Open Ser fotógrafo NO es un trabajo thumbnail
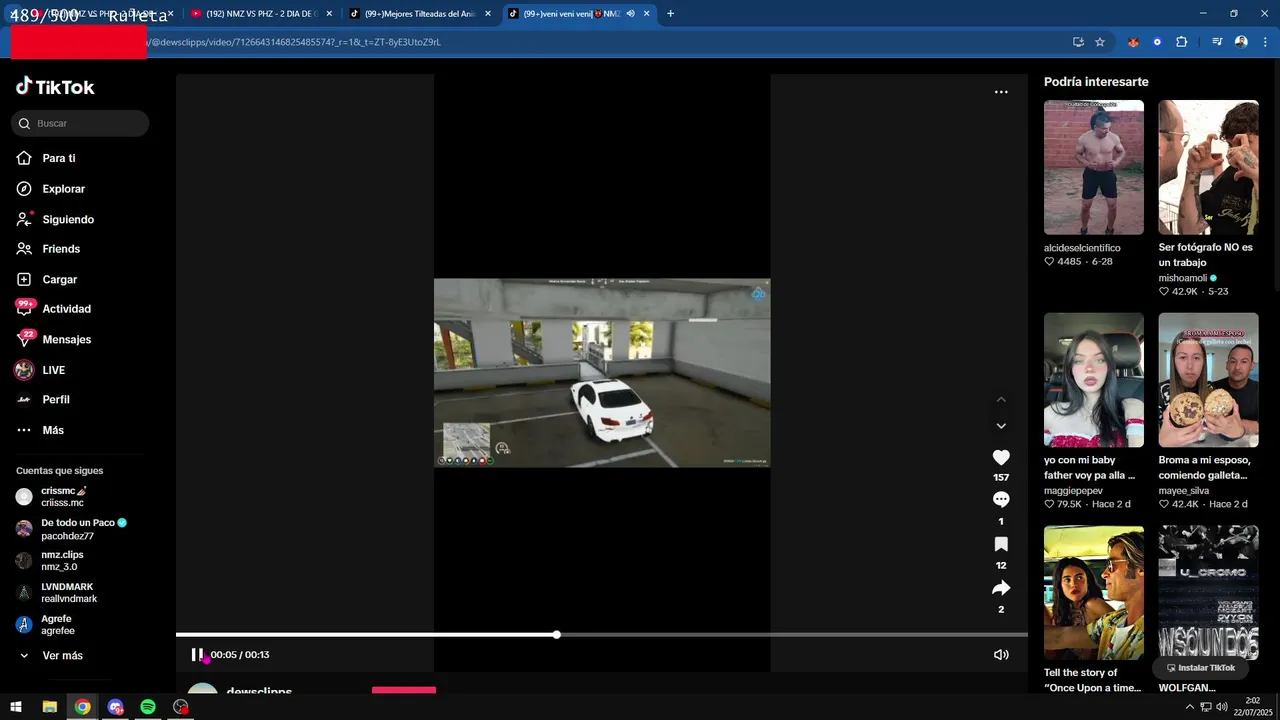Screen dimensions: 1280x720 tap(1208, 167)
